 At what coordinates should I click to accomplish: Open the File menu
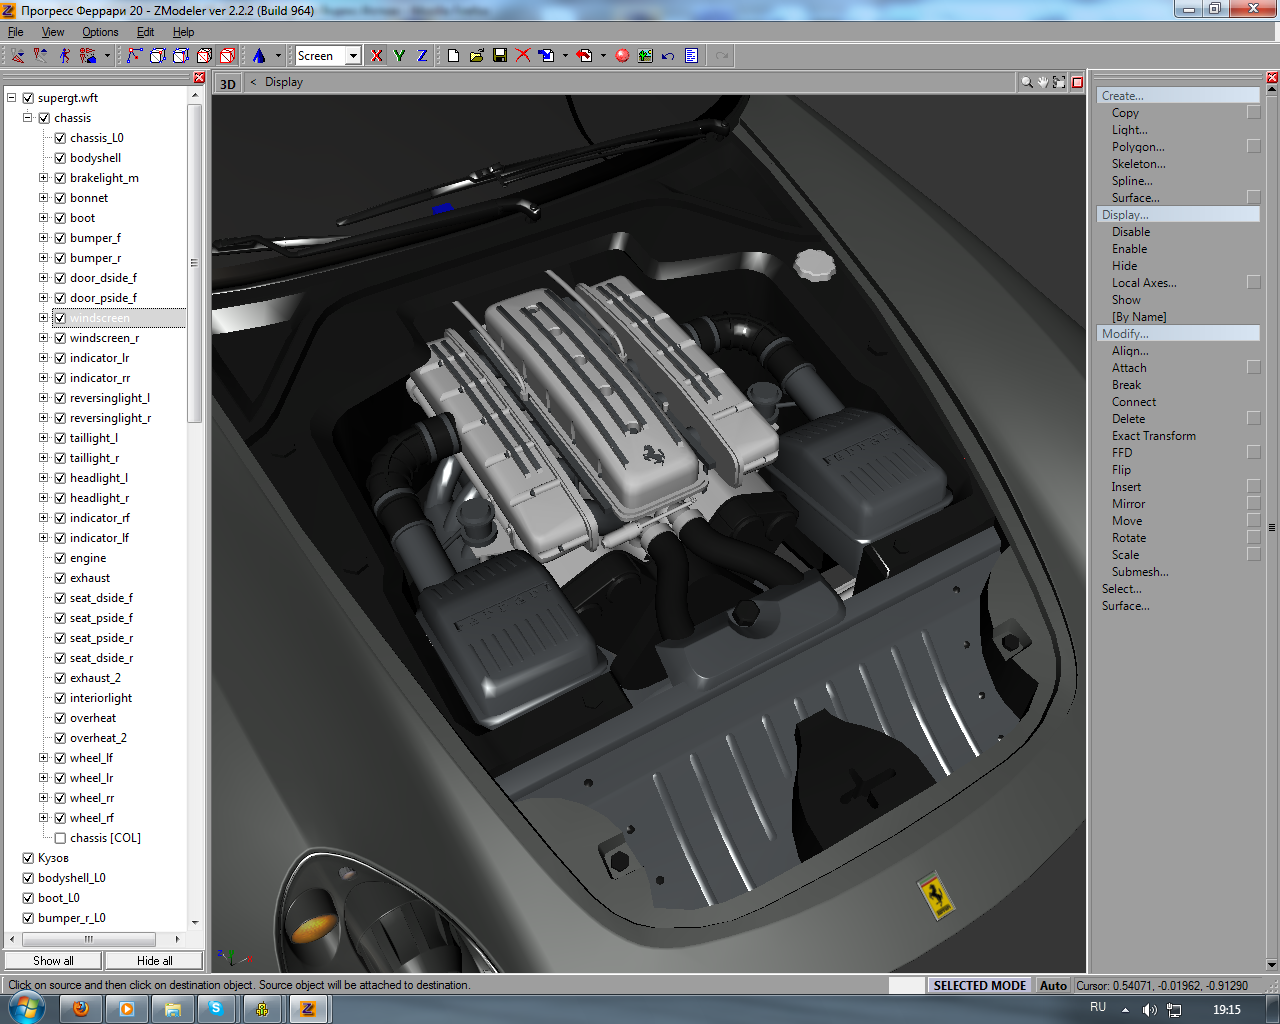[16, 32]
